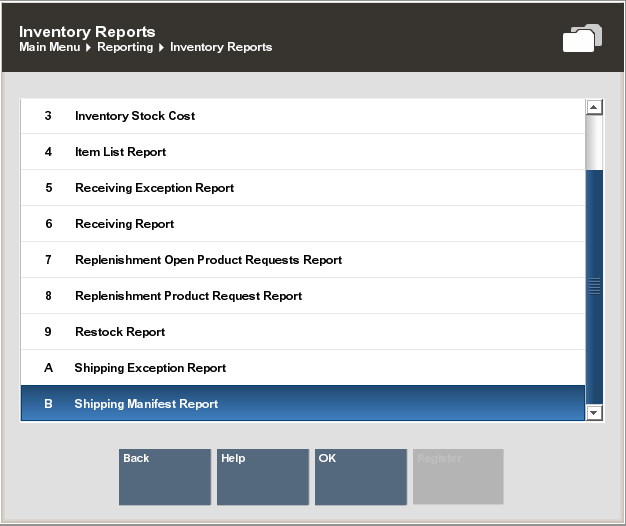Viewport: 626px width, 526px height.
Task: Select Replenishment Open Product Requests Report
Action: [x=303, y=260]
